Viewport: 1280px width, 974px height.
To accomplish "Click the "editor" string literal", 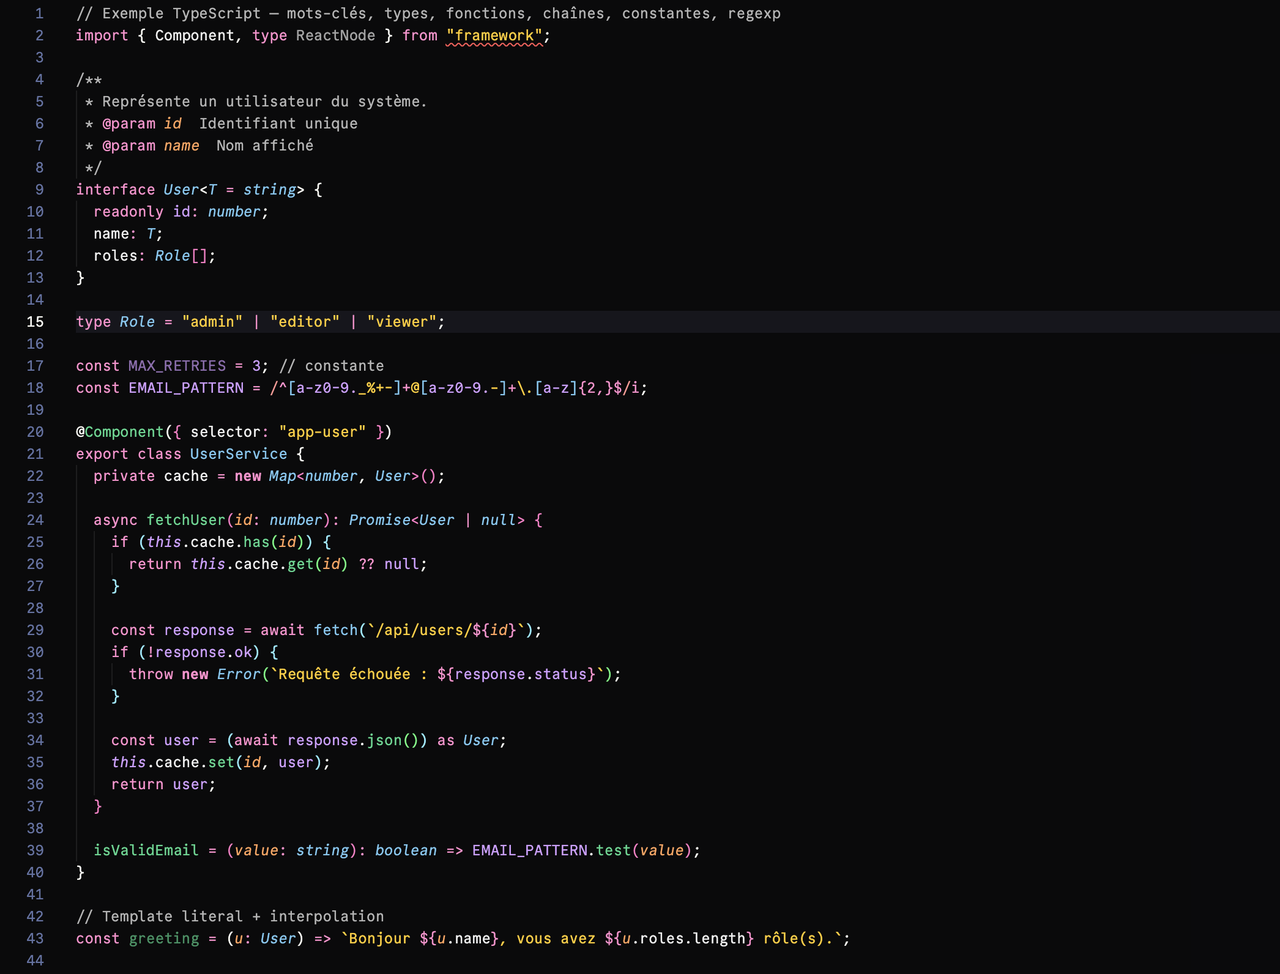I will pyautogui.click(x=305, y=321).
